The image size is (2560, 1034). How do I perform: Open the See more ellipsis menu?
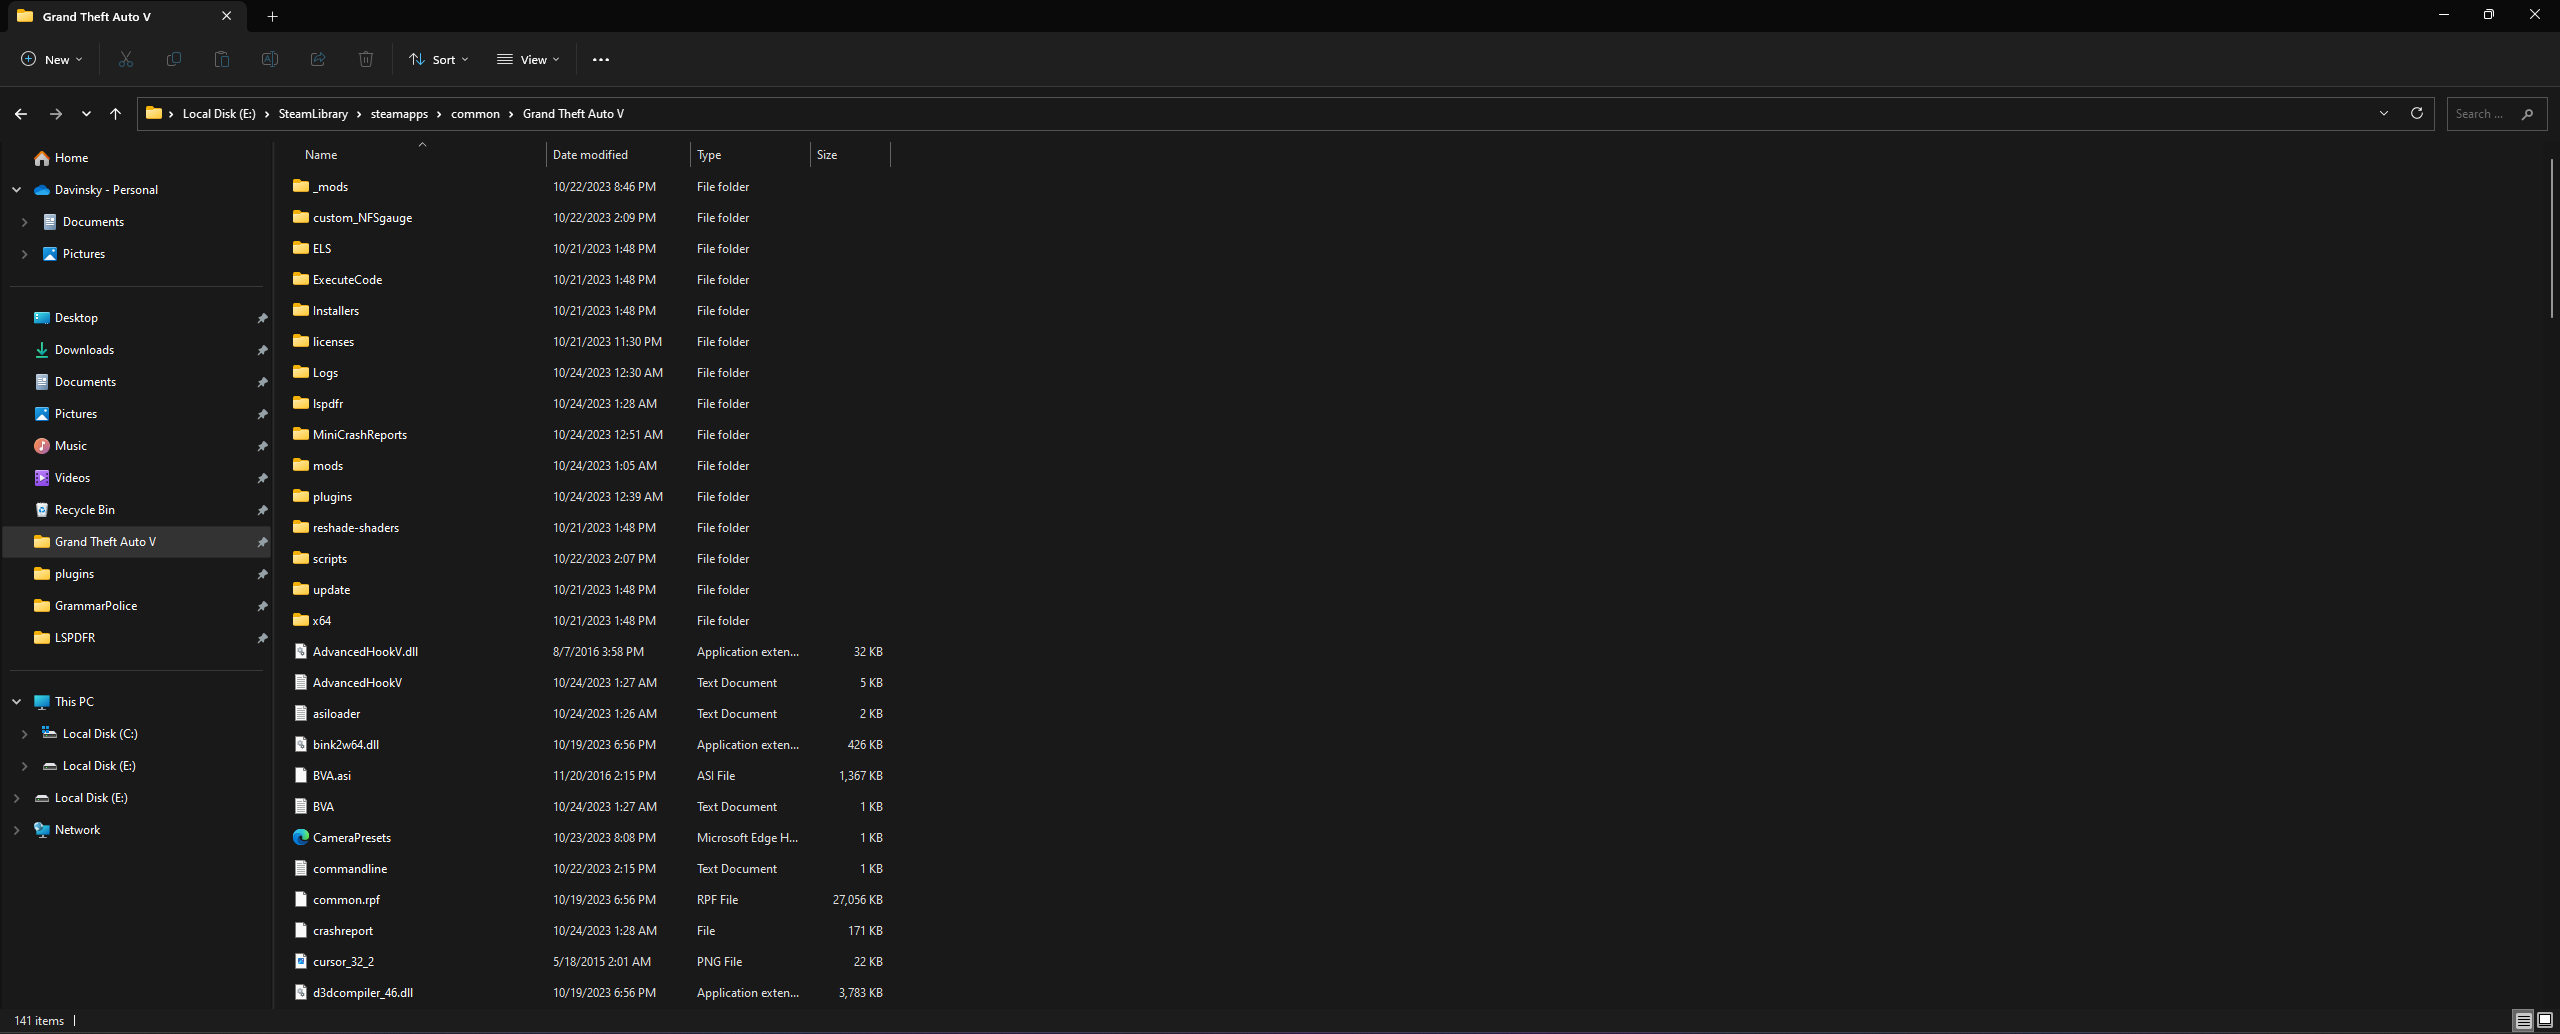(601, 59)
